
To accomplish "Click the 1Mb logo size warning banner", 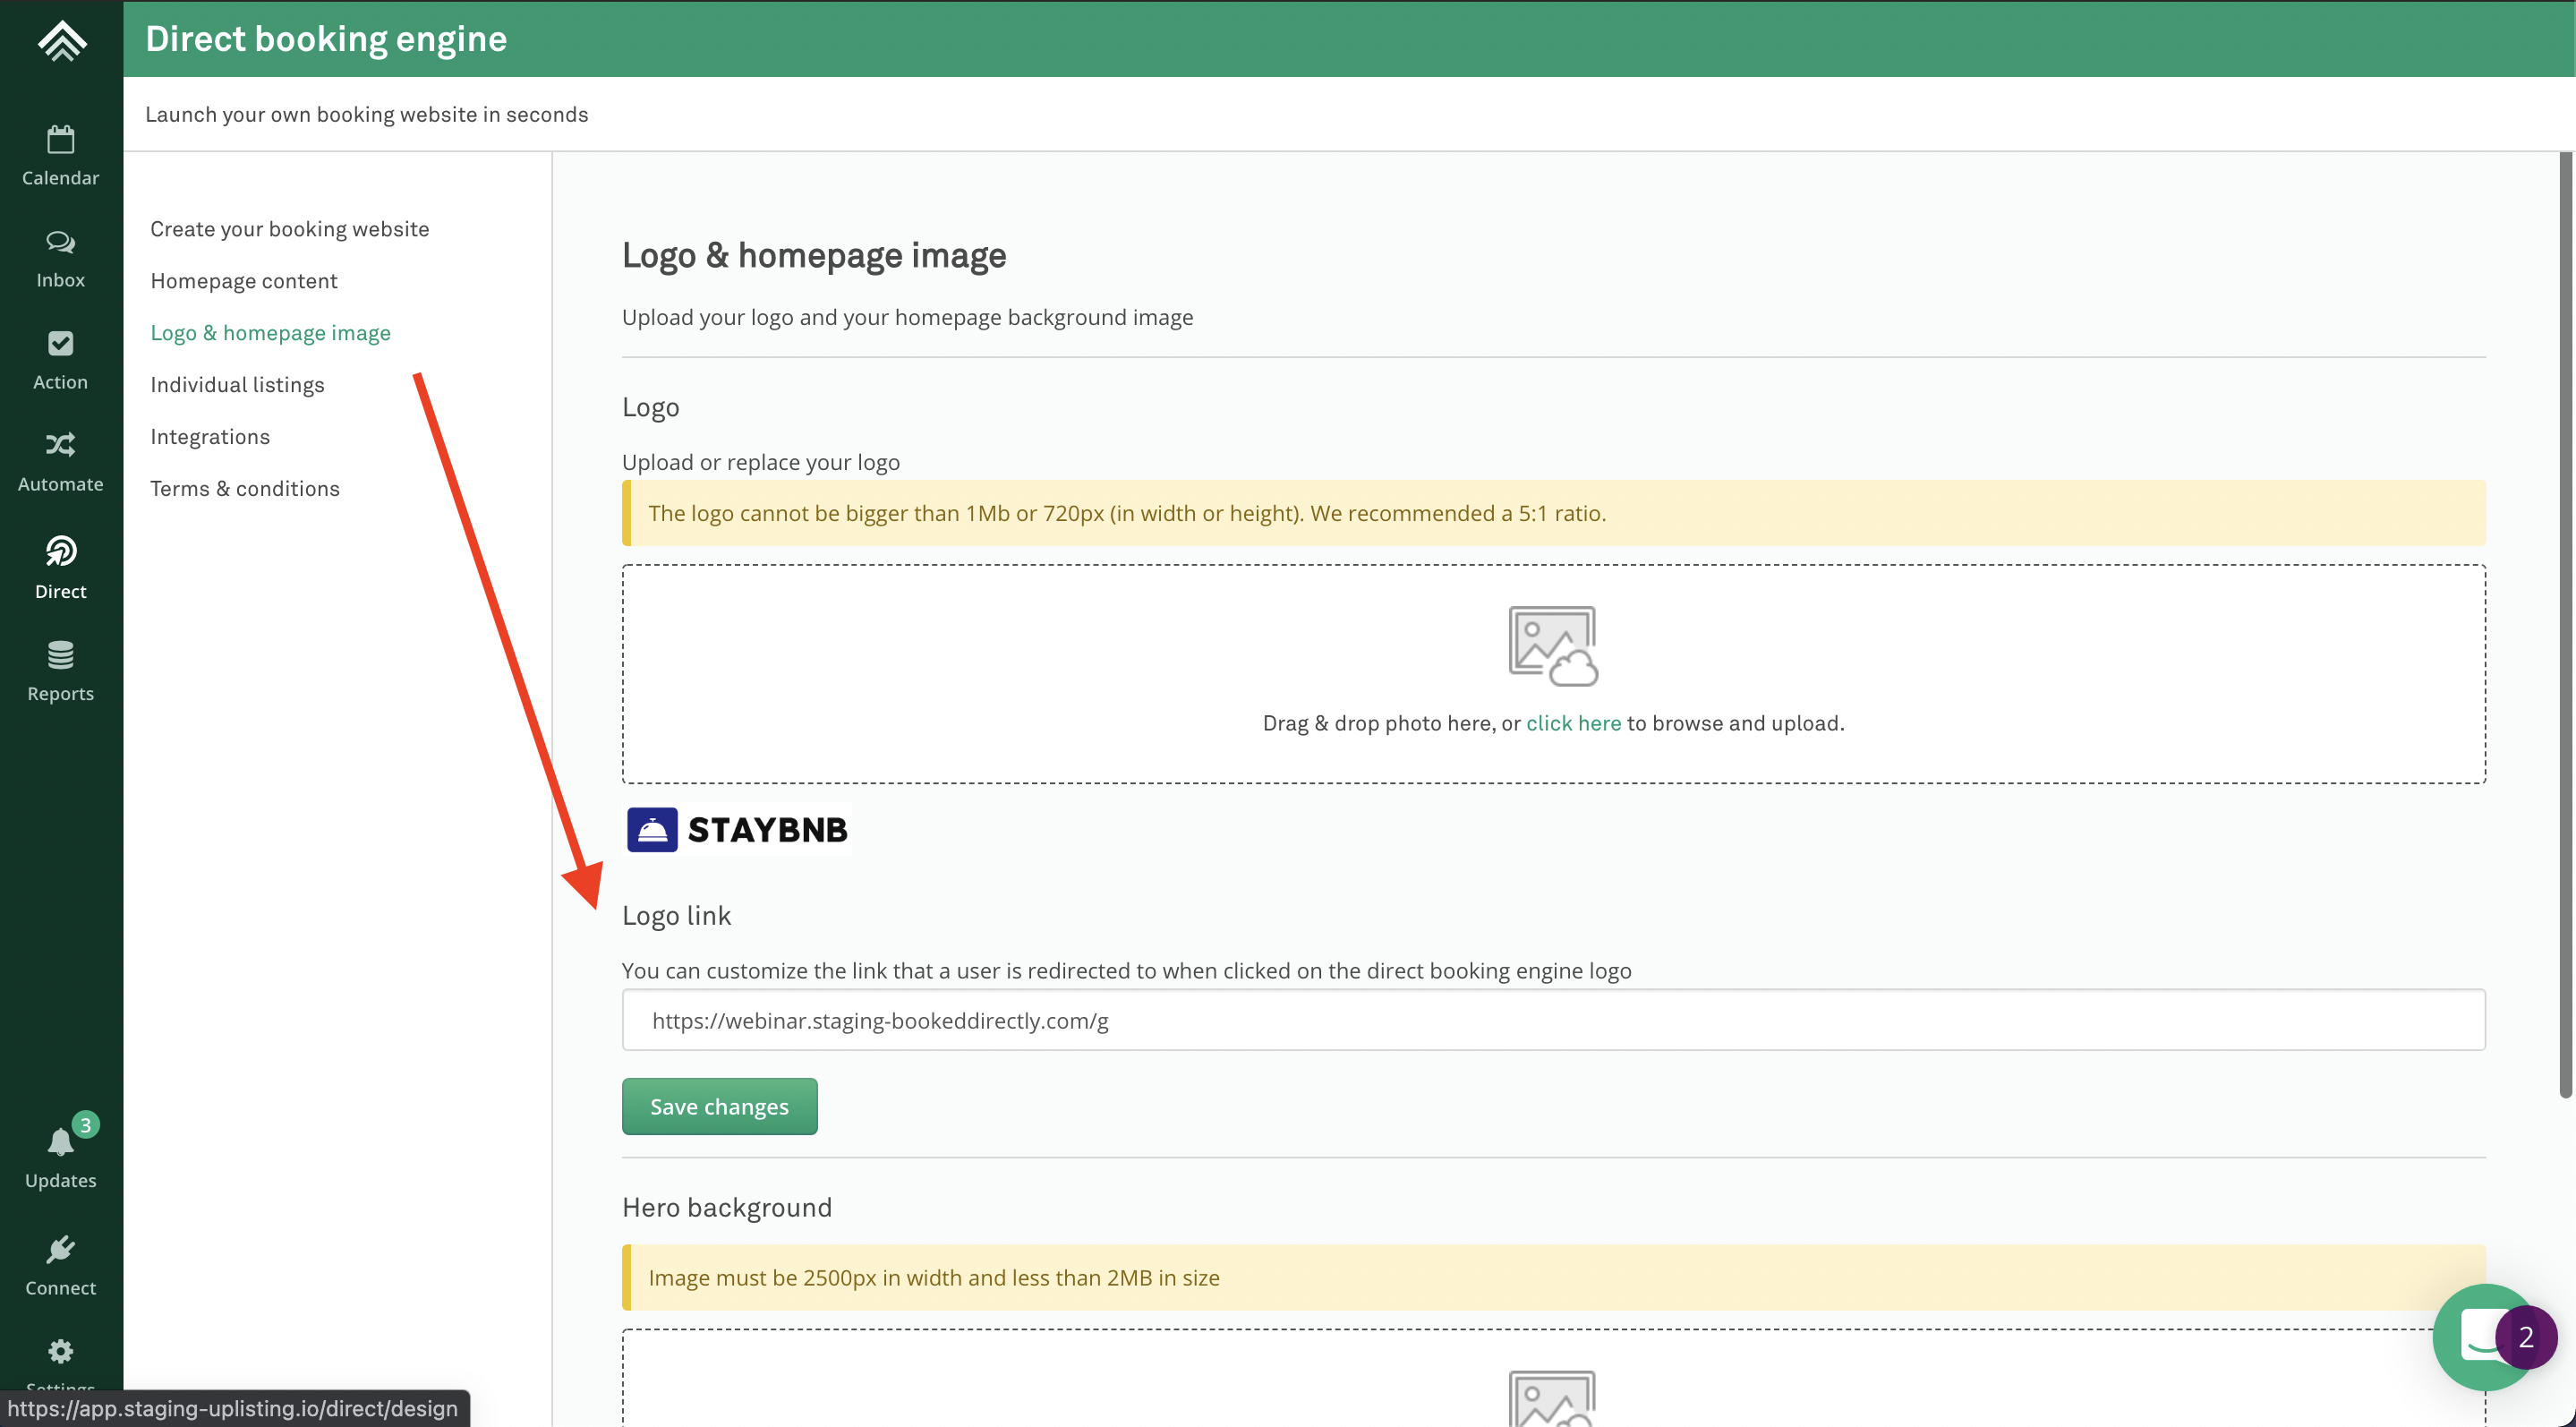I will point(1553,513).
